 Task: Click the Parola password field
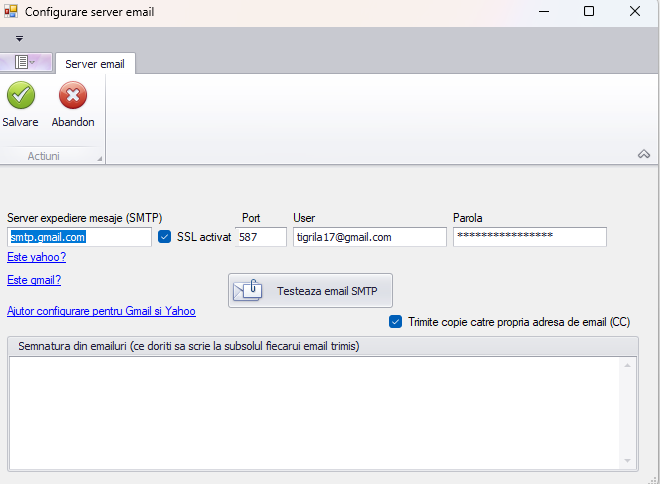529,237
